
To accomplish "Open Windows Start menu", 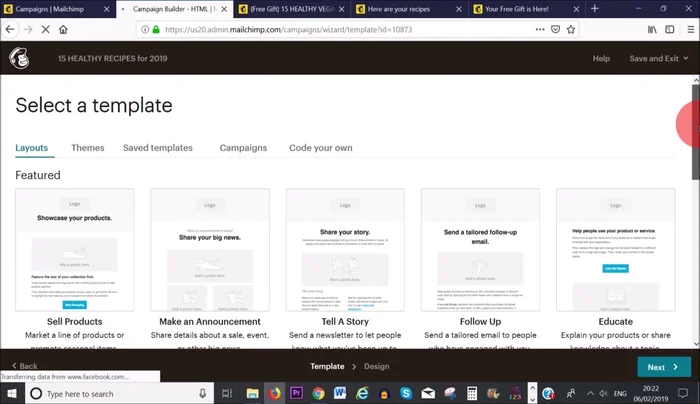I will coord(12,393).
